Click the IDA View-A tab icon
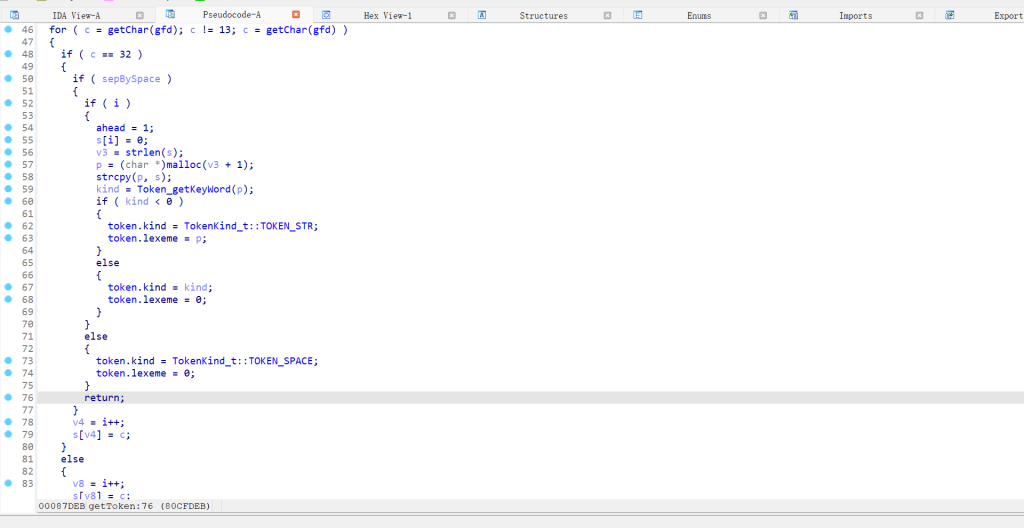Viewport: 1024px width, 528px height. click(x=15, y=15)
